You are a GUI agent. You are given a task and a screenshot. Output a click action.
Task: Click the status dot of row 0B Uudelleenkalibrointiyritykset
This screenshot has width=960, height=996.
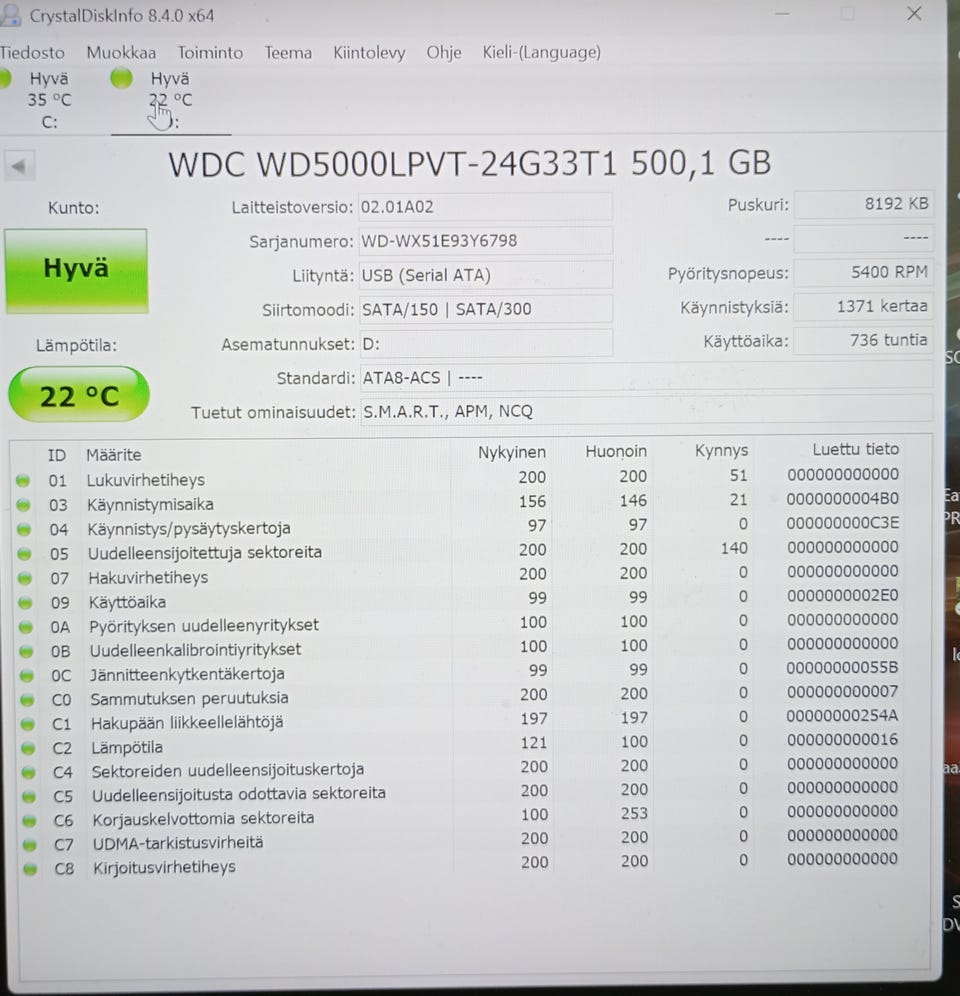click(26, 651)
